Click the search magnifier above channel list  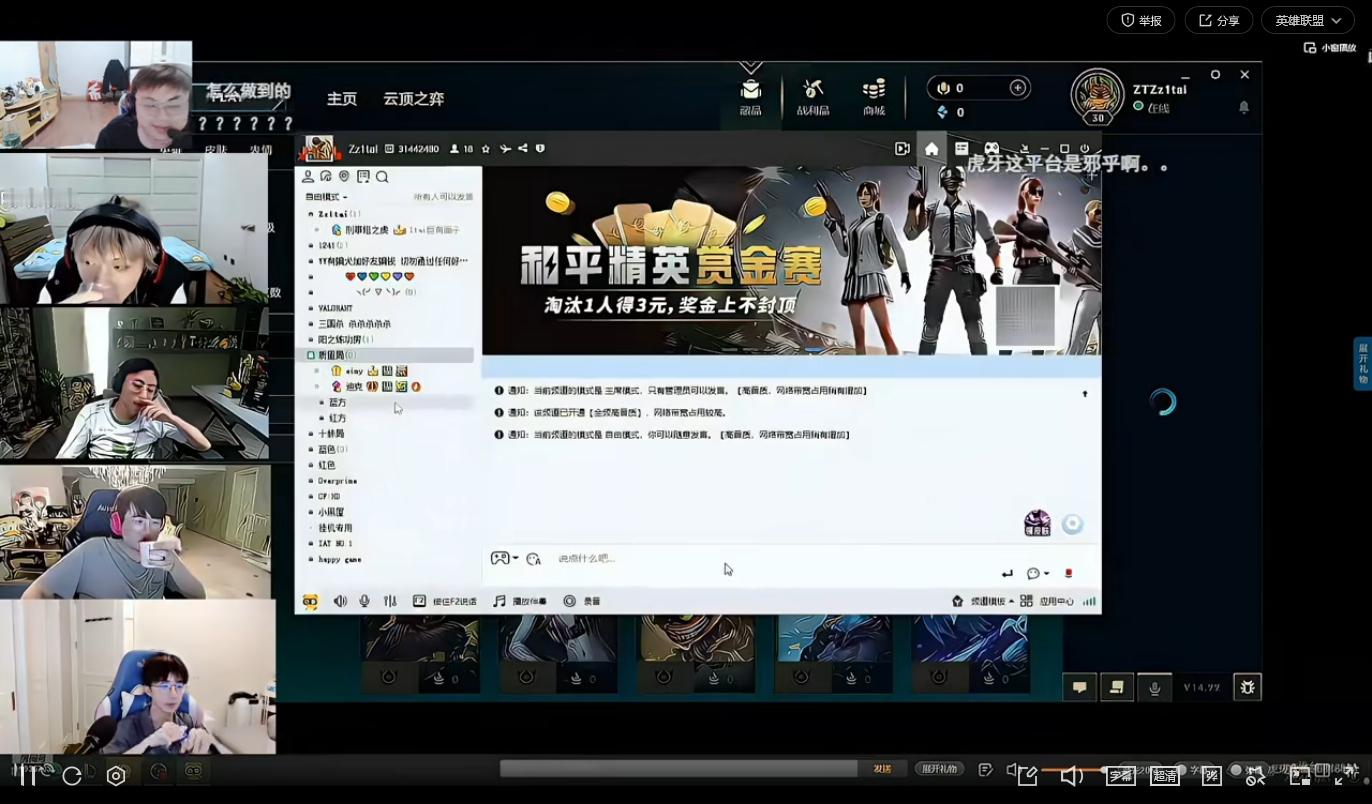[x=382, y=177]
